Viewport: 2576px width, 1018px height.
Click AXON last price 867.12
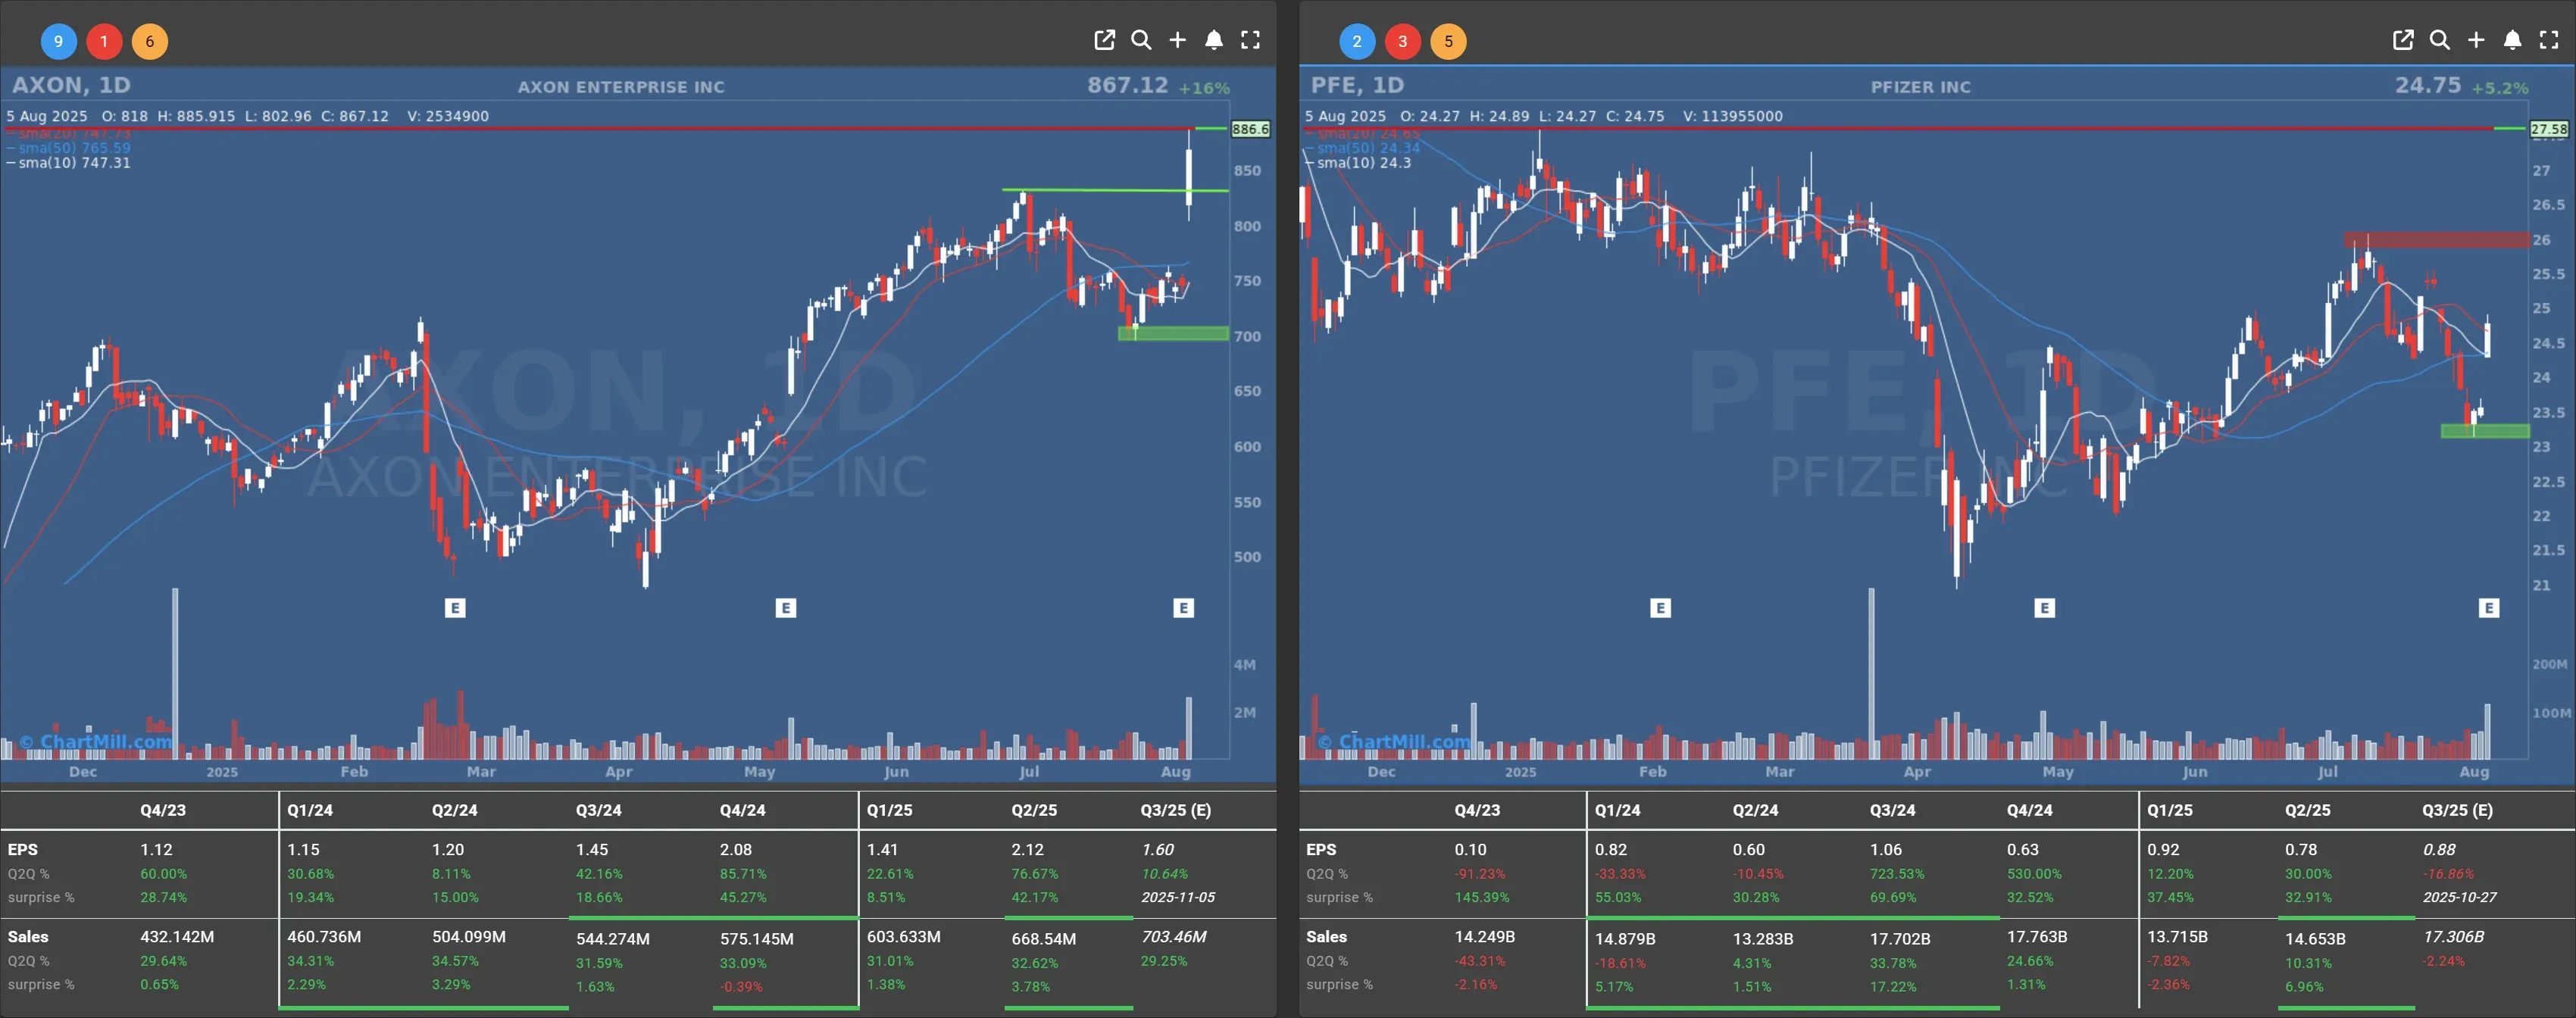click(1128, 85)
